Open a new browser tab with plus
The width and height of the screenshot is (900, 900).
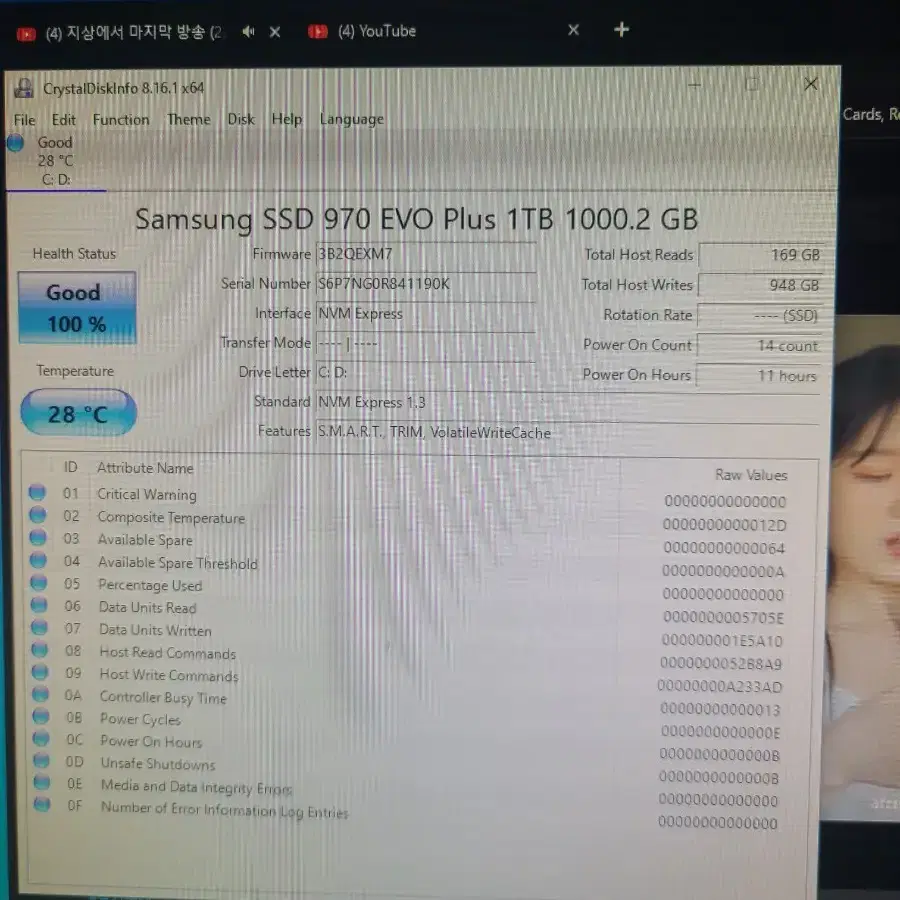pos(621,29)
